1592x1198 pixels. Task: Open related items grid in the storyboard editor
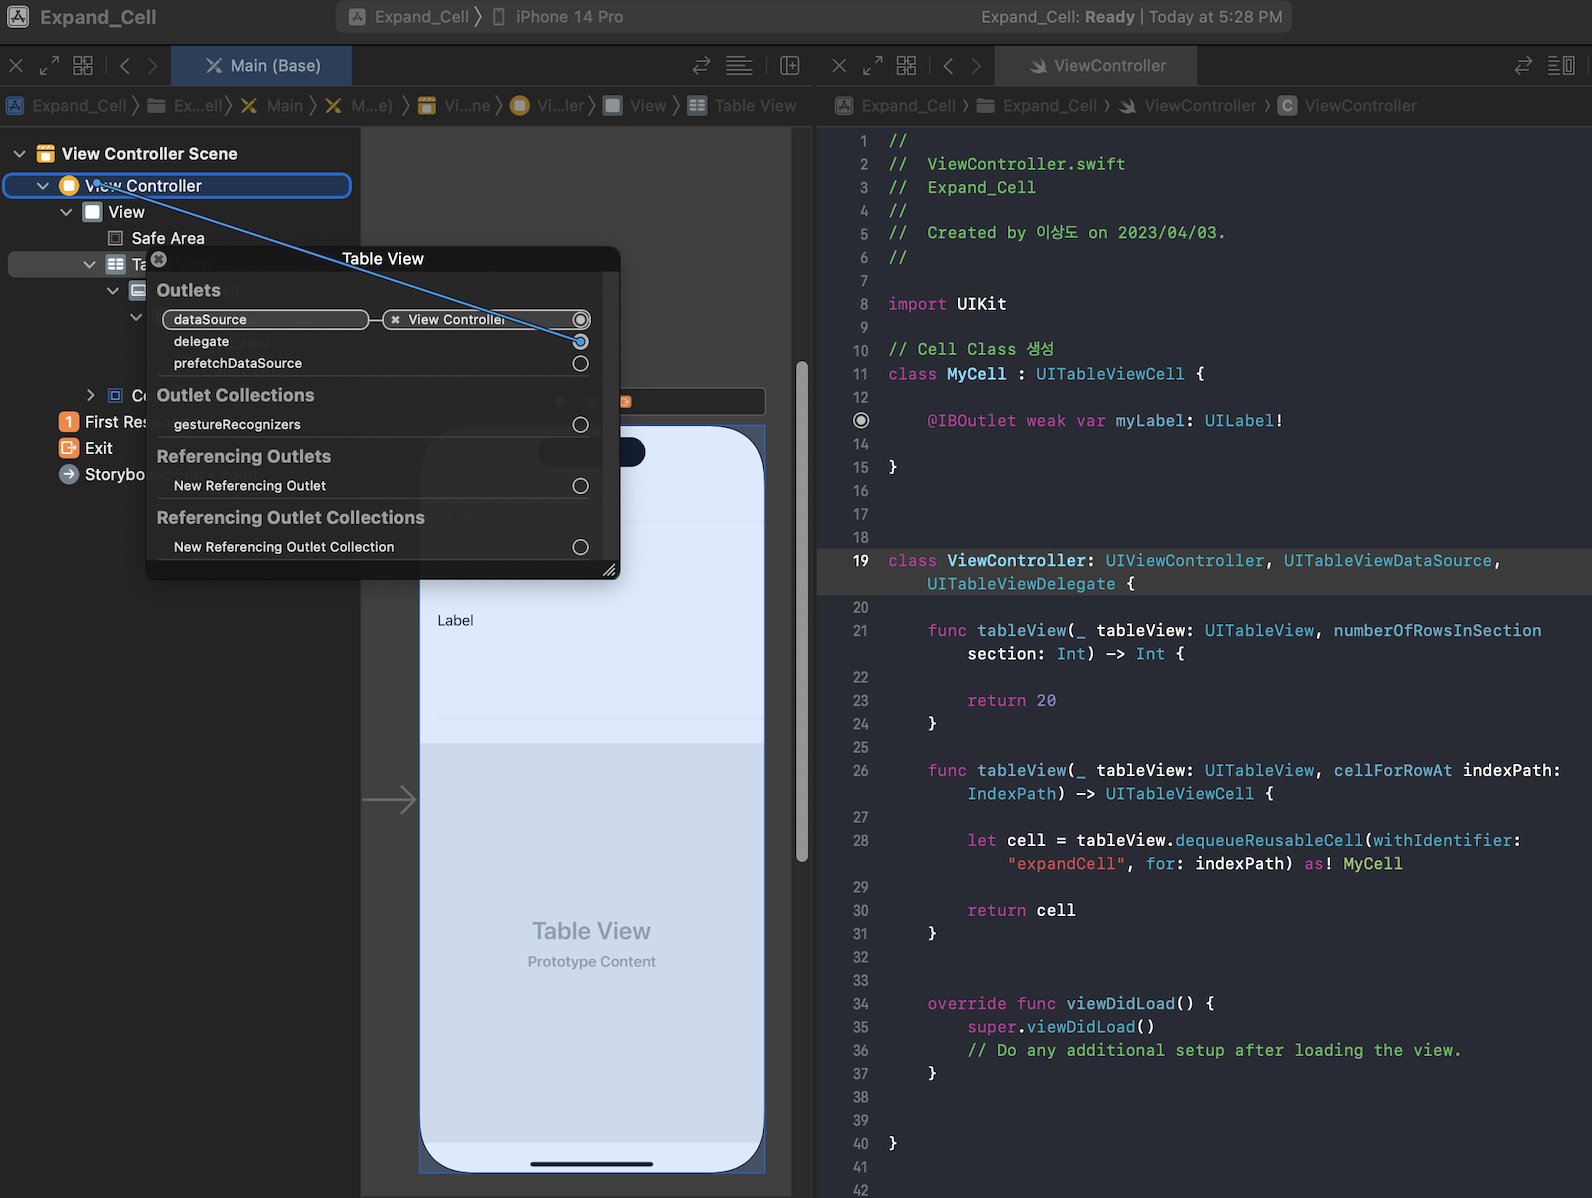pos(83,66)
